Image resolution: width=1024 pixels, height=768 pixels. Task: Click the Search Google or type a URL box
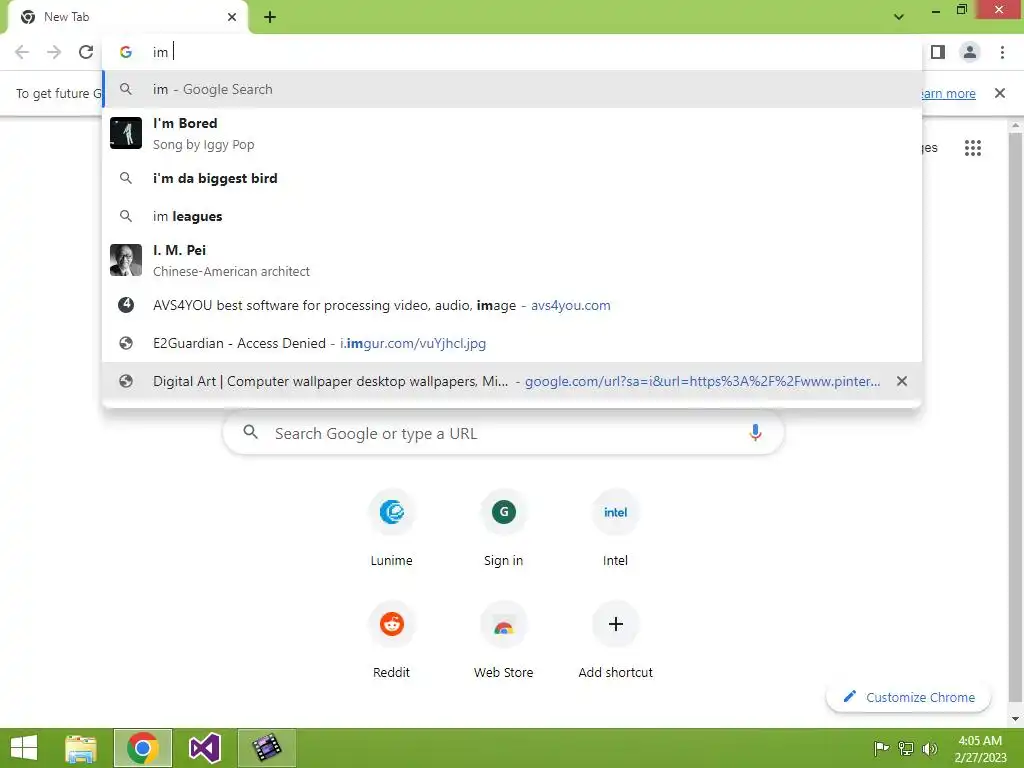(504, 433)
